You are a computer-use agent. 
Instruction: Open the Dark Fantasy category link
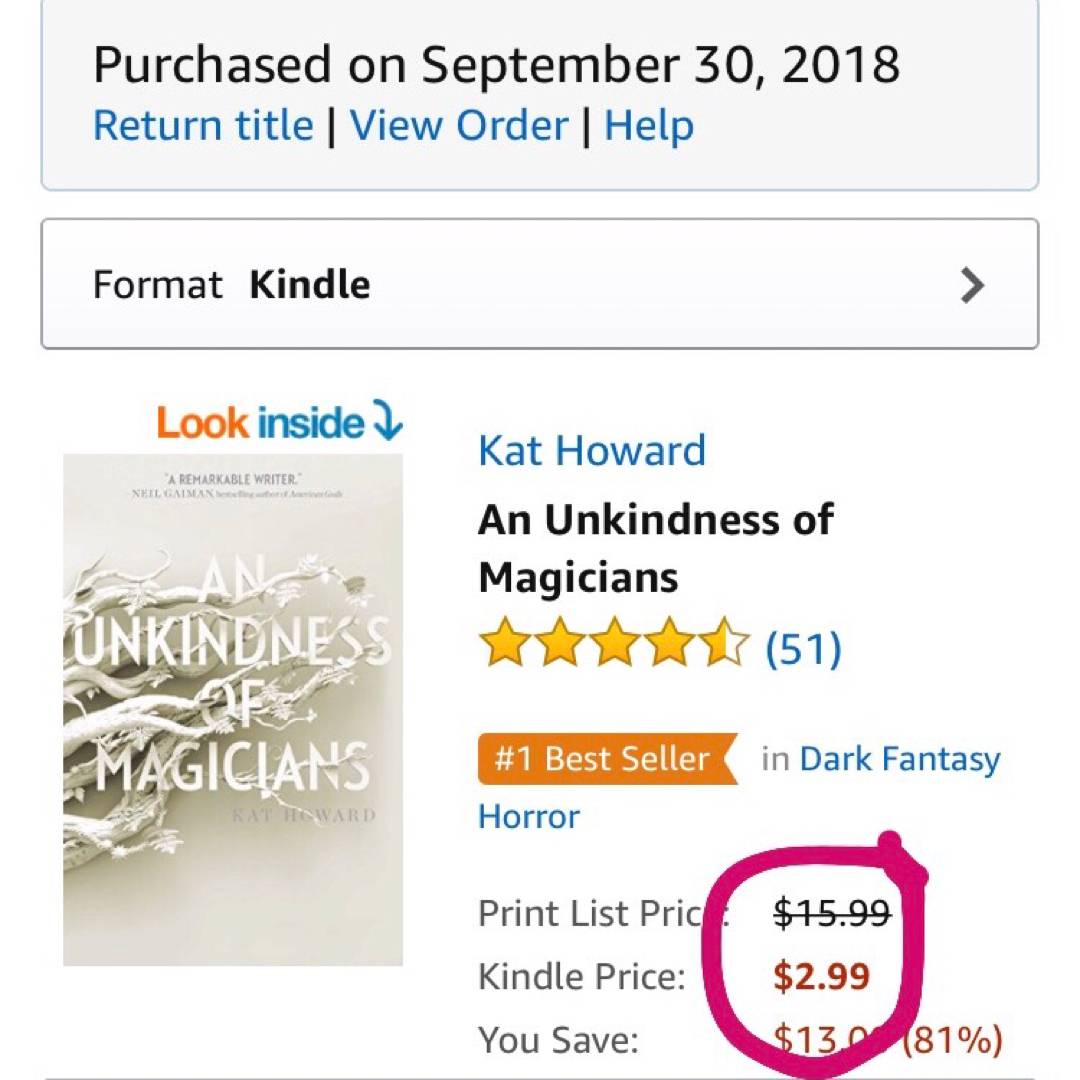click(x=900, y=759)
